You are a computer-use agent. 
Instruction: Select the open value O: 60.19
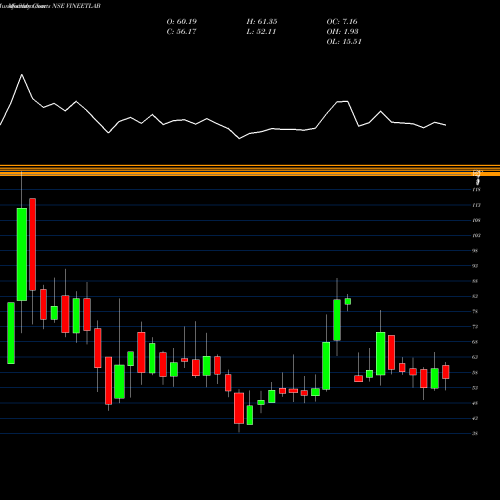click(182, 21)
